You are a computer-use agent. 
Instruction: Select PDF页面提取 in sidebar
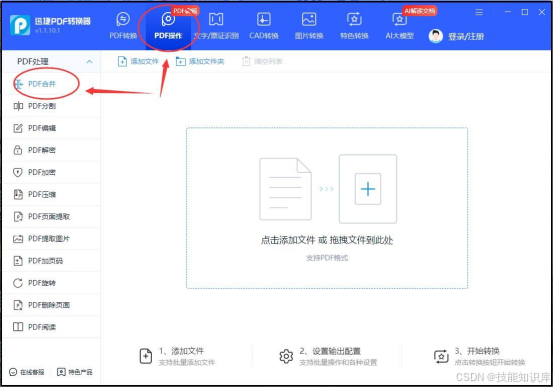pos(51,217)
